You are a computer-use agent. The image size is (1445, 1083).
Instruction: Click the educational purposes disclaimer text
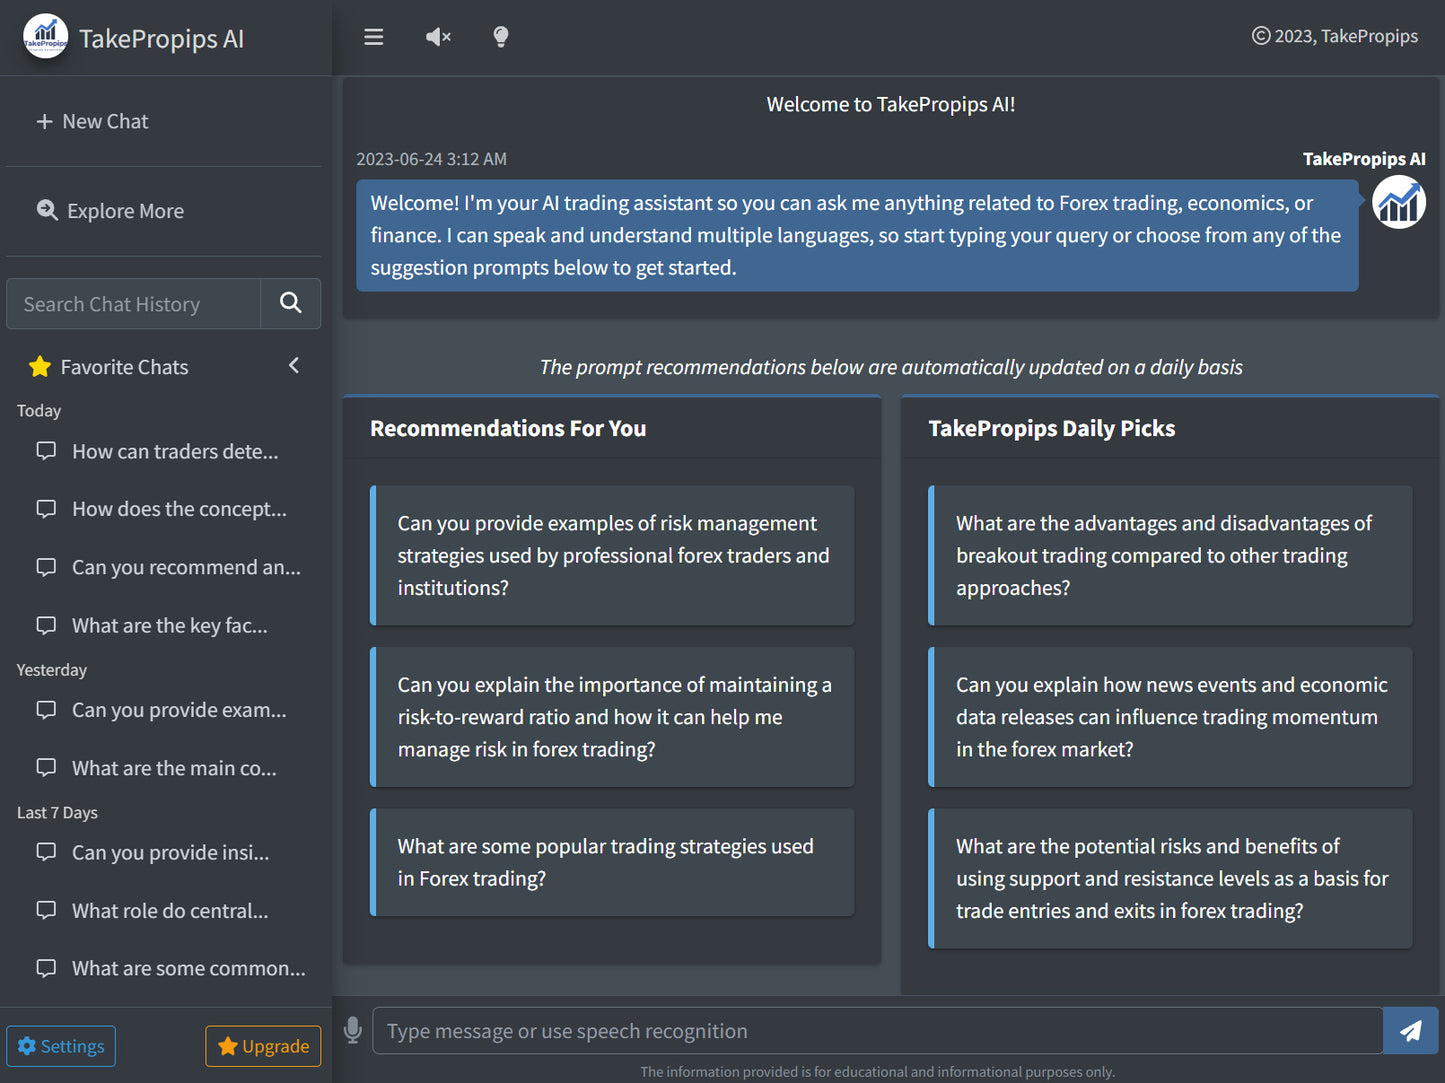[877, 1072]
